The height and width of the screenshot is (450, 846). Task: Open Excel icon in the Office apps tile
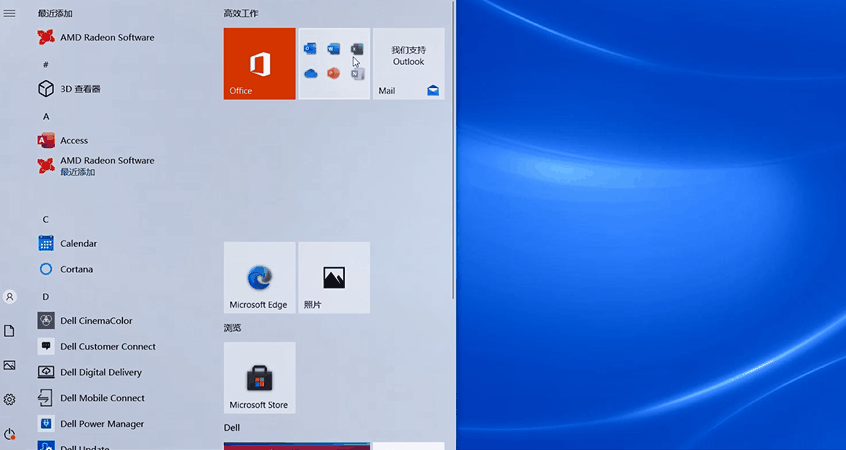(x=357, y=49)
